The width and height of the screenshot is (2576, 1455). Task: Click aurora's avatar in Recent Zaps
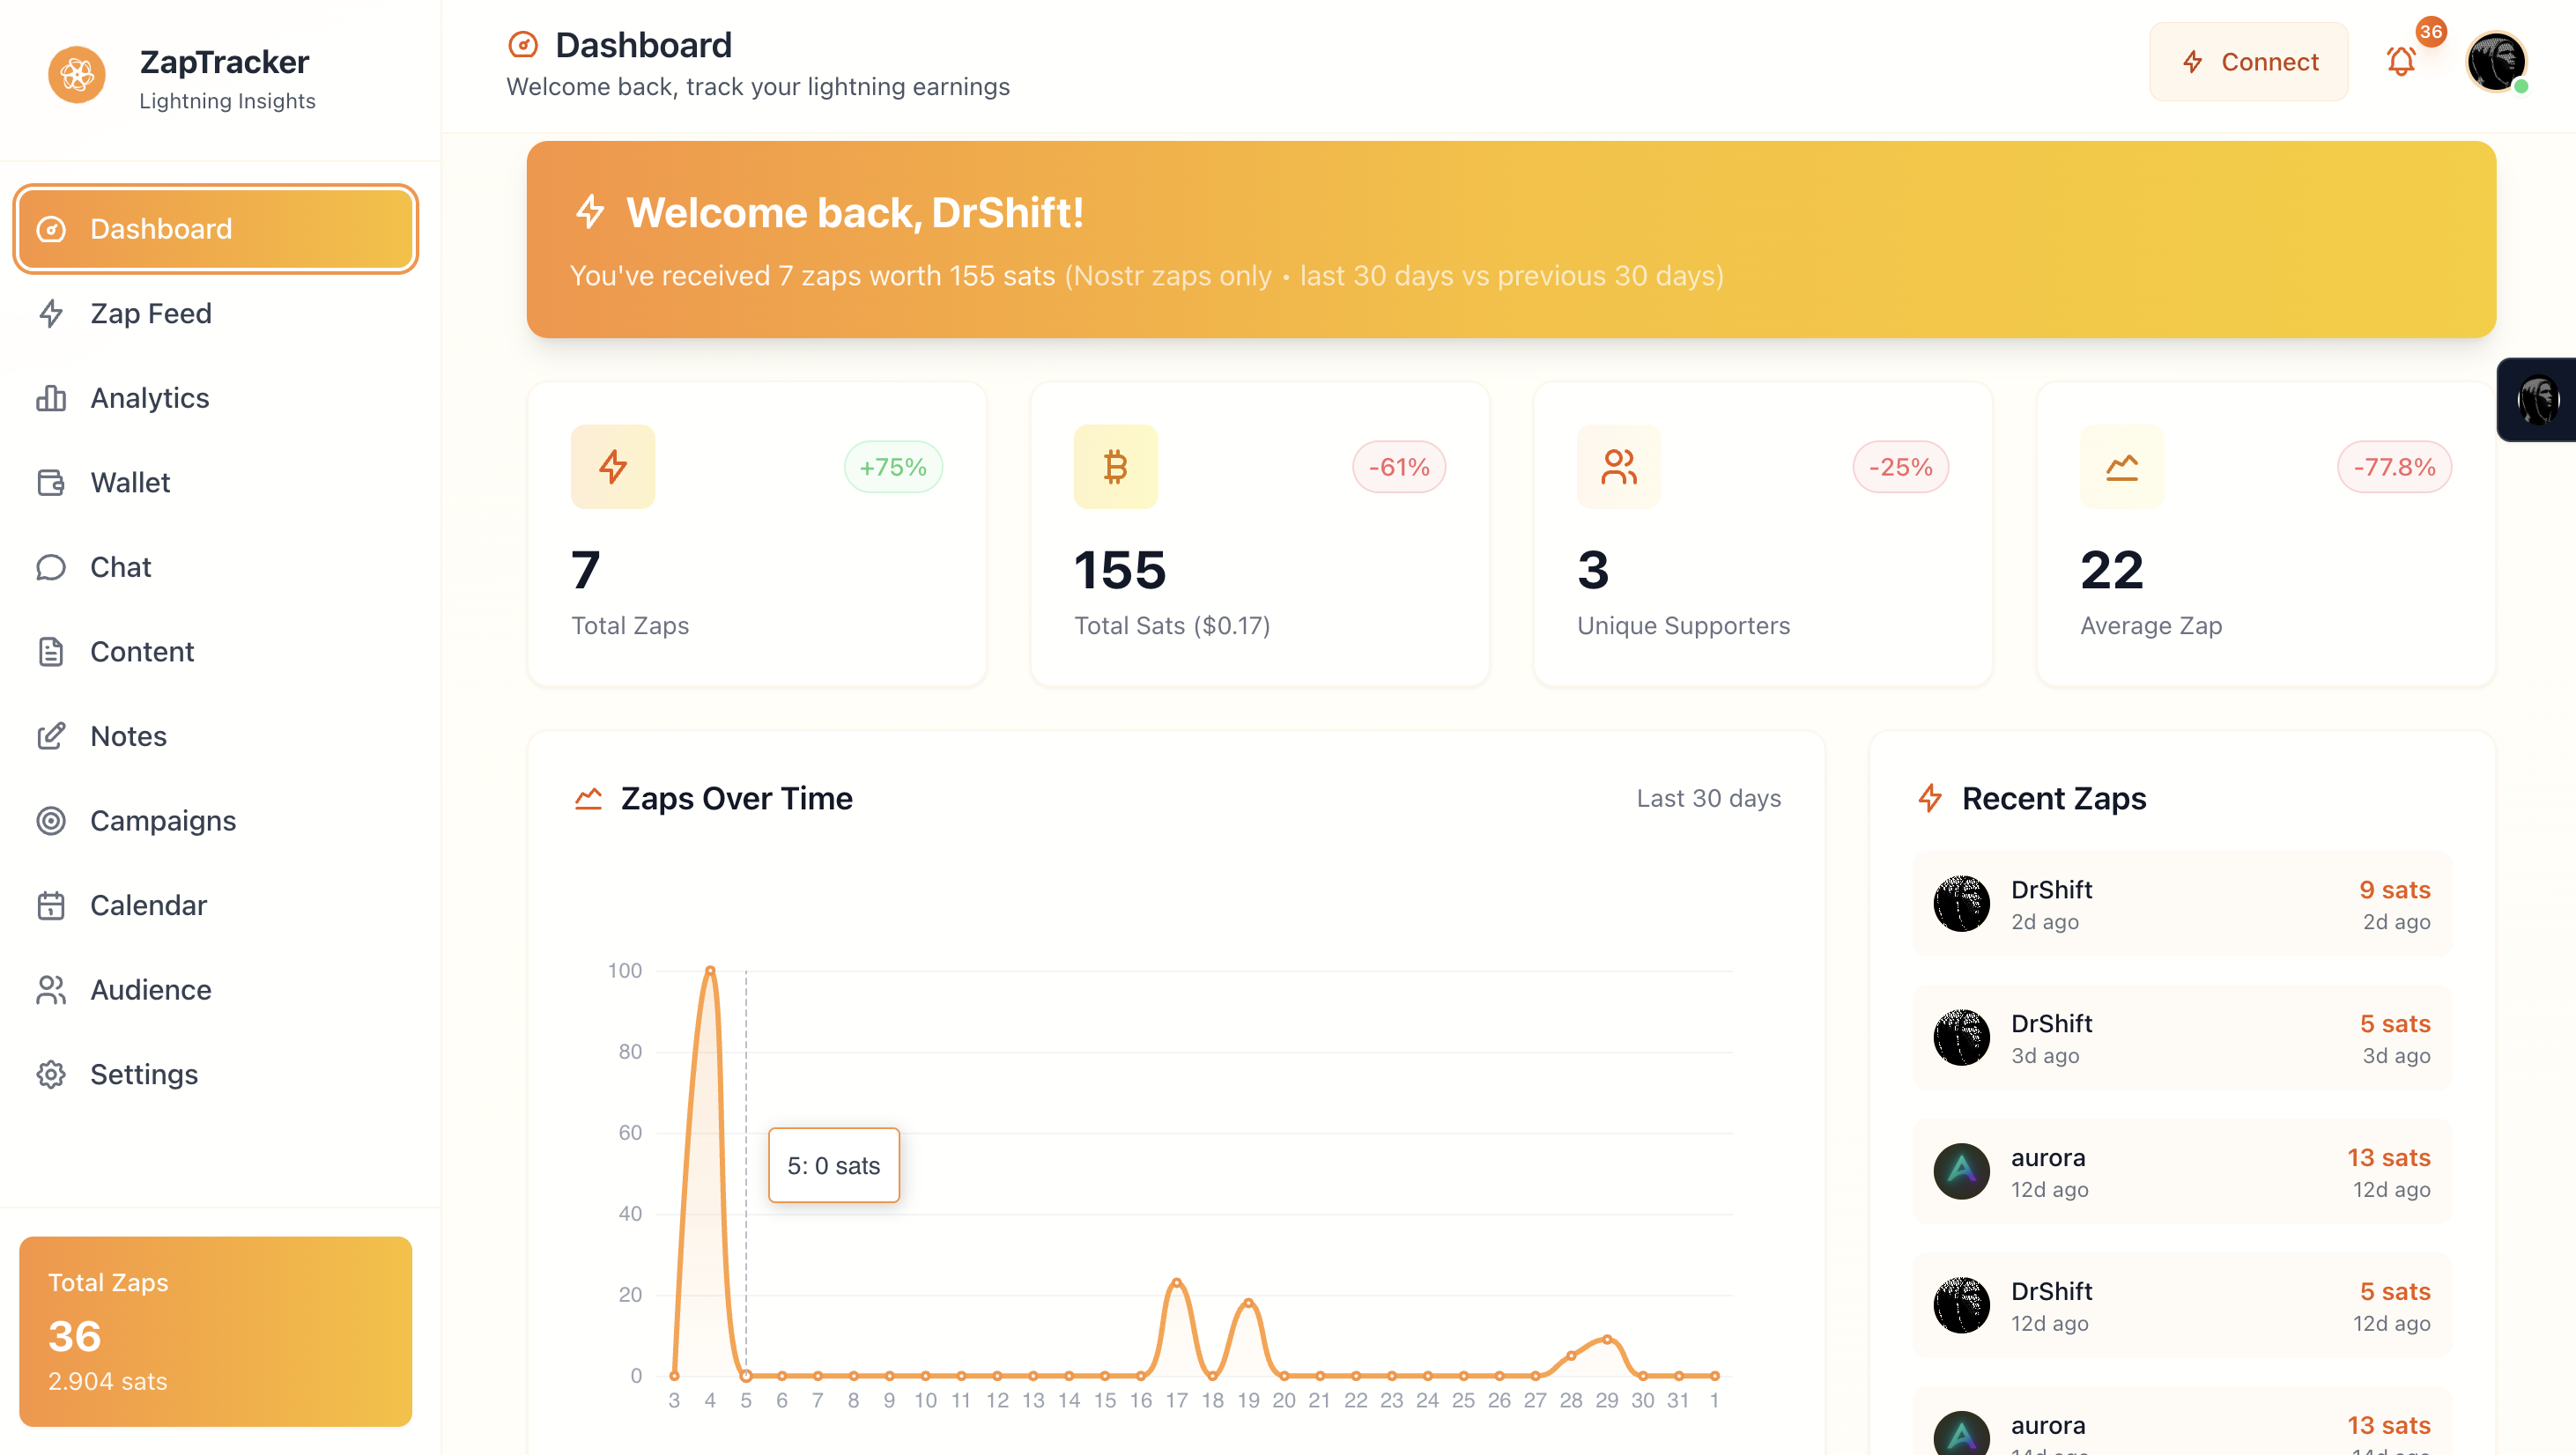tap(1961, 1171)
